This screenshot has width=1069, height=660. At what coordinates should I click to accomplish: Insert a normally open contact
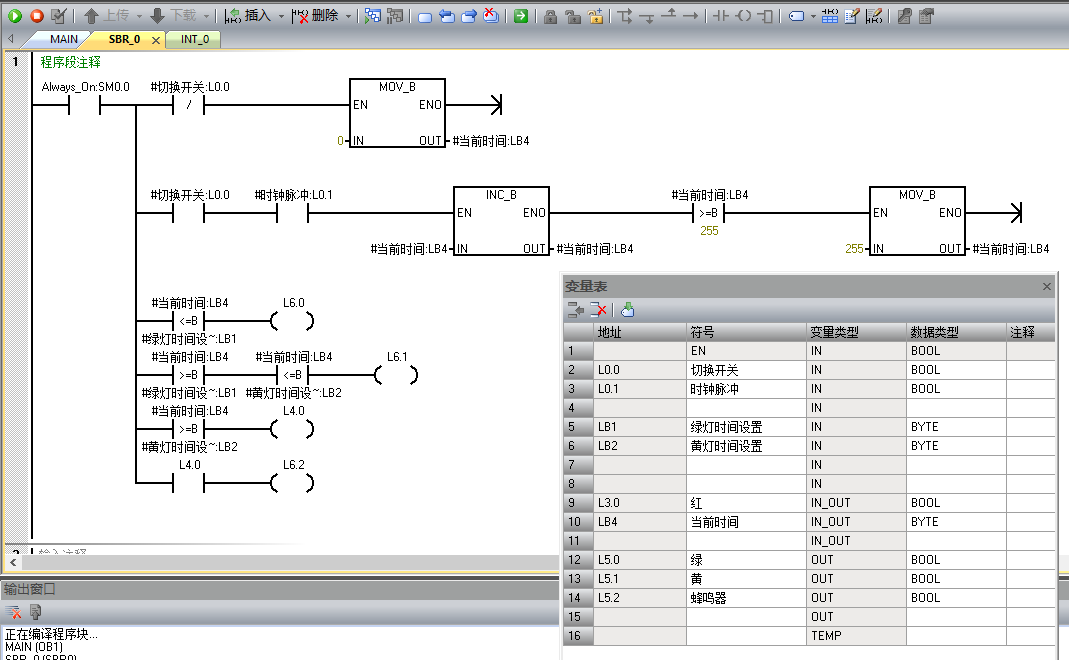[718, 16]
